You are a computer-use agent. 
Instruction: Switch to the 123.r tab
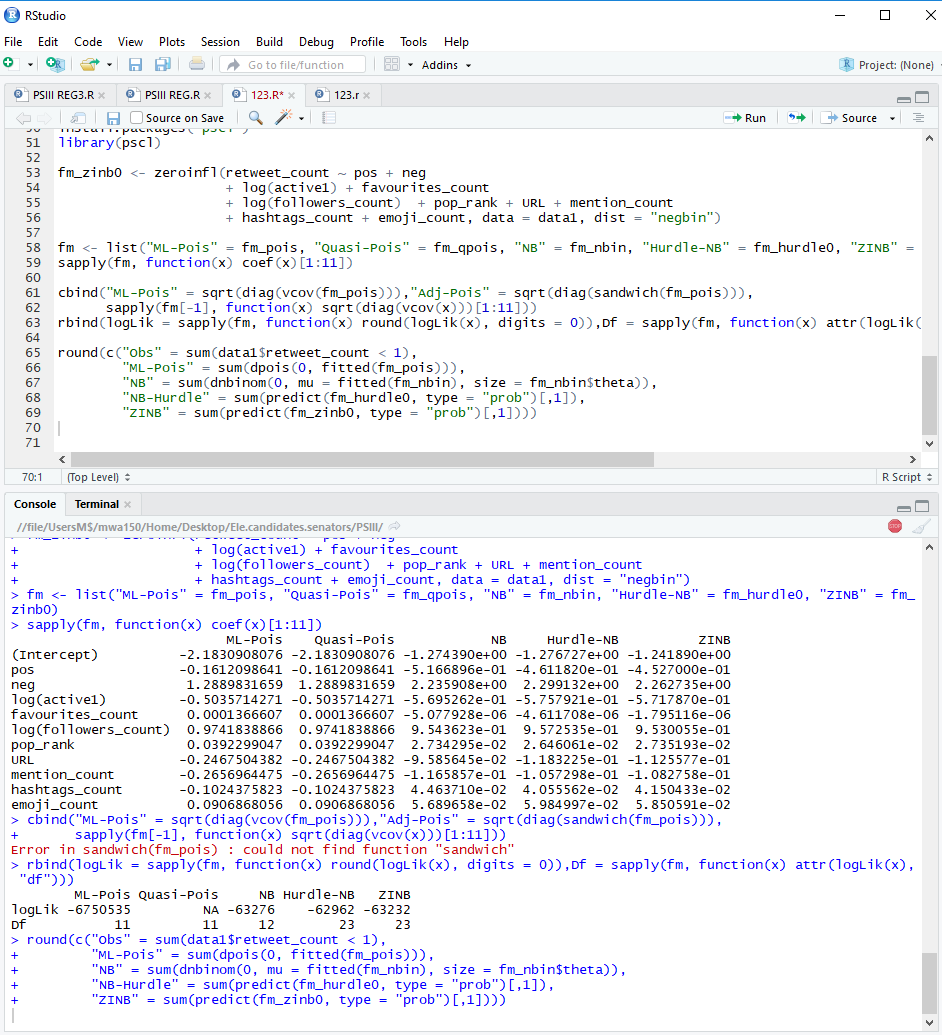346,95
